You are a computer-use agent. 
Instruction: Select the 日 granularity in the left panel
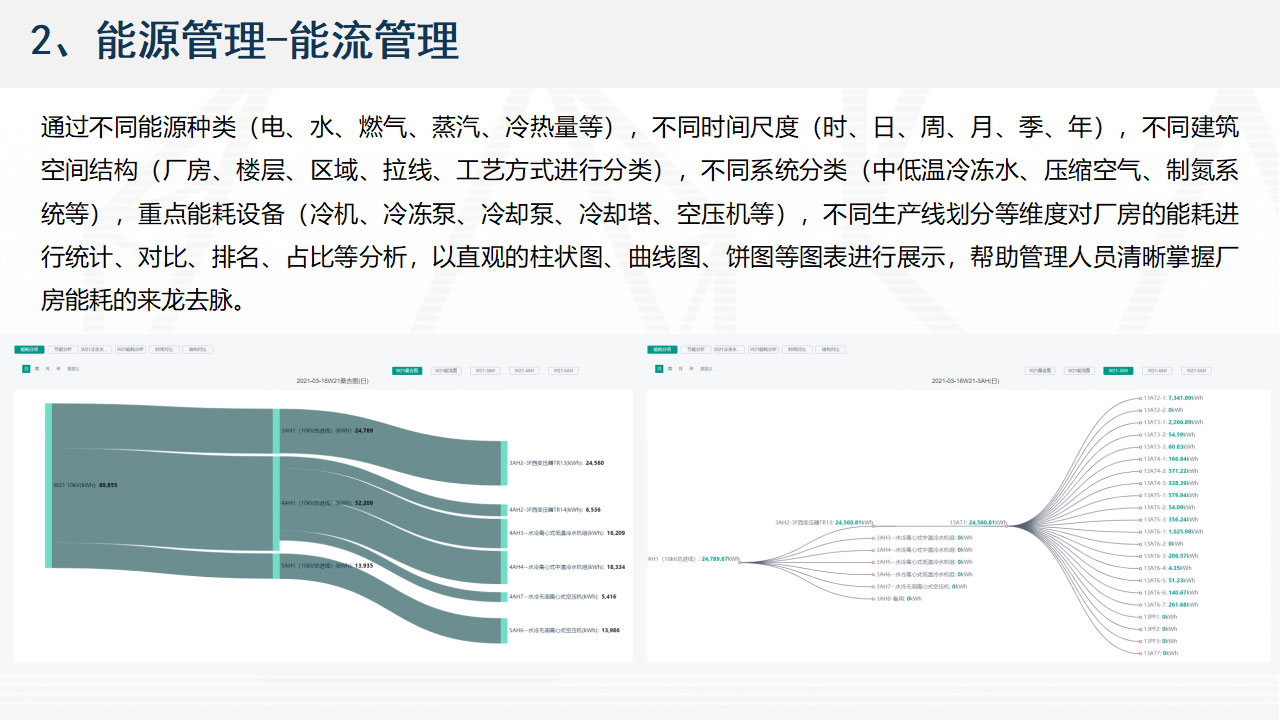point(26,369)
